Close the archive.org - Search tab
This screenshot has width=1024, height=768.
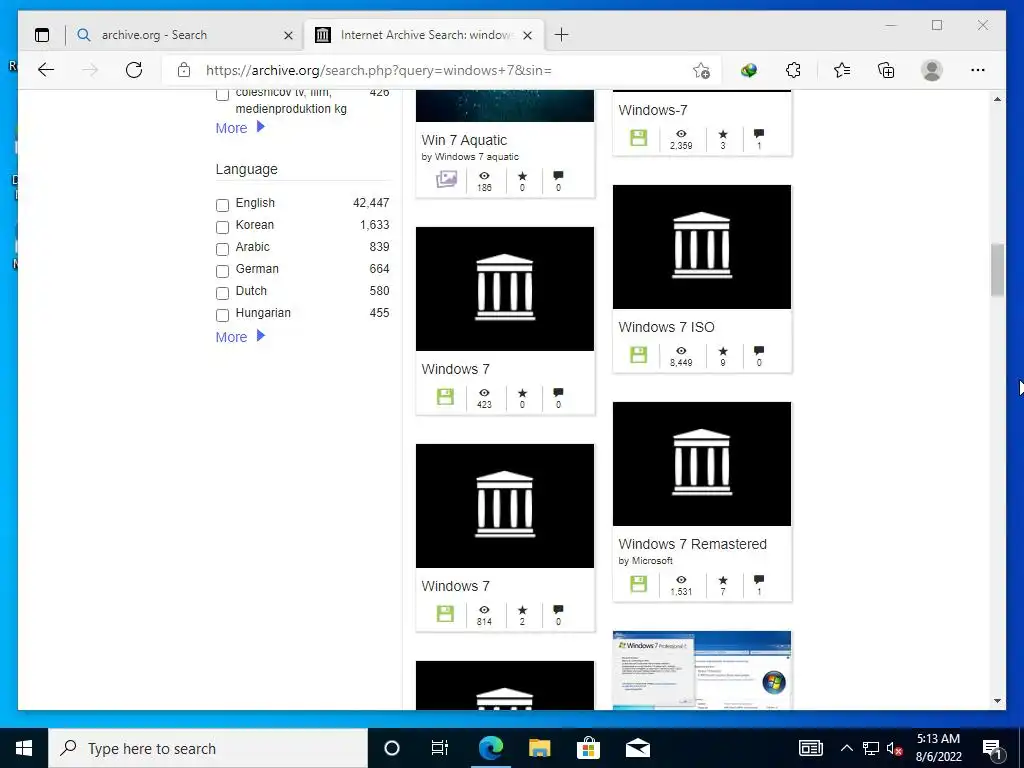[288, 35]
